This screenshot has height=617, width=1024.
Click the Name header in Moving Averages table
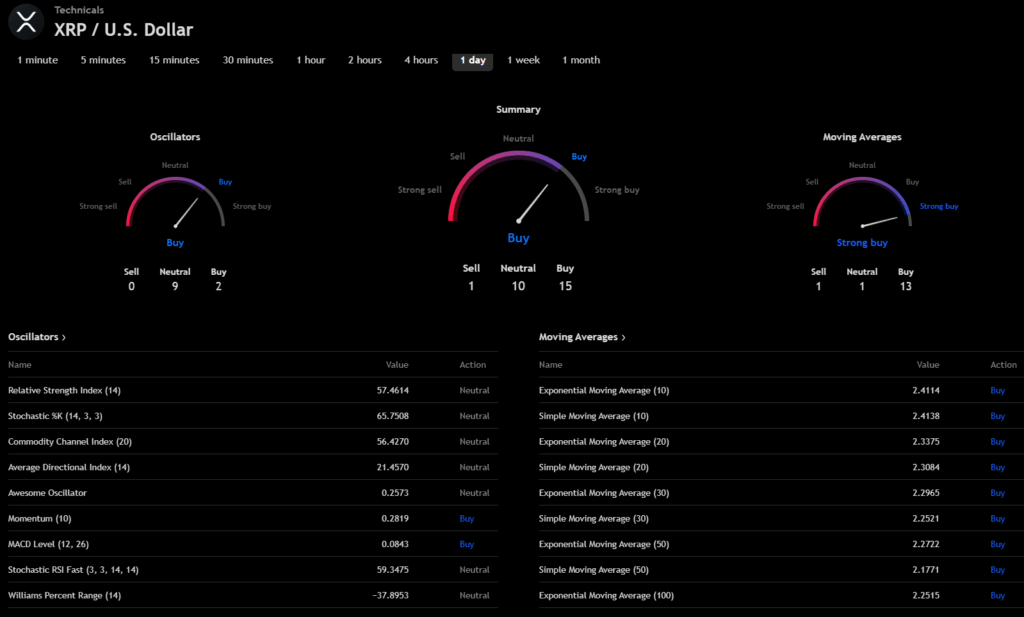550,365
